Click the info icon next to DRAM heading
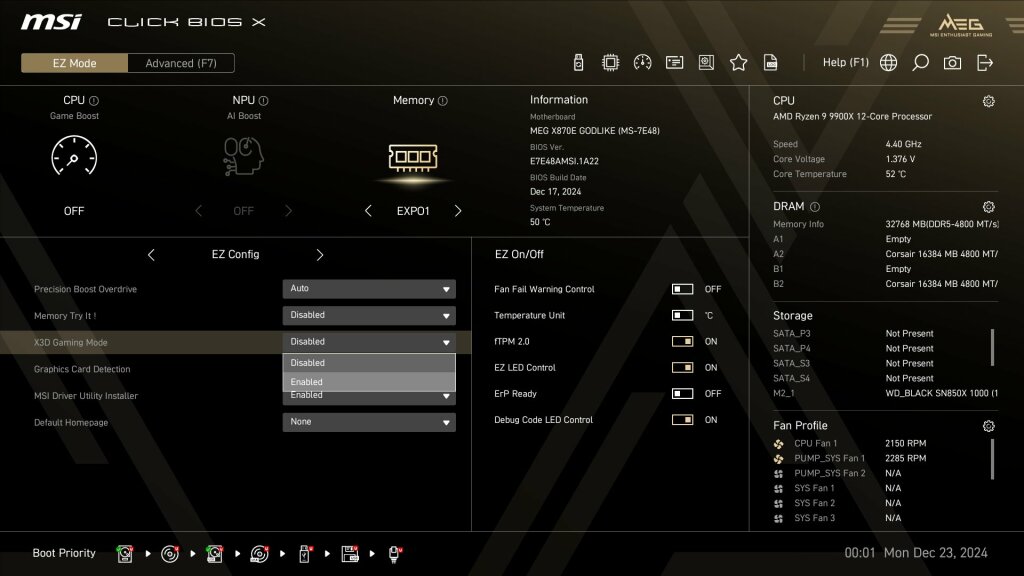 [815, 207]
